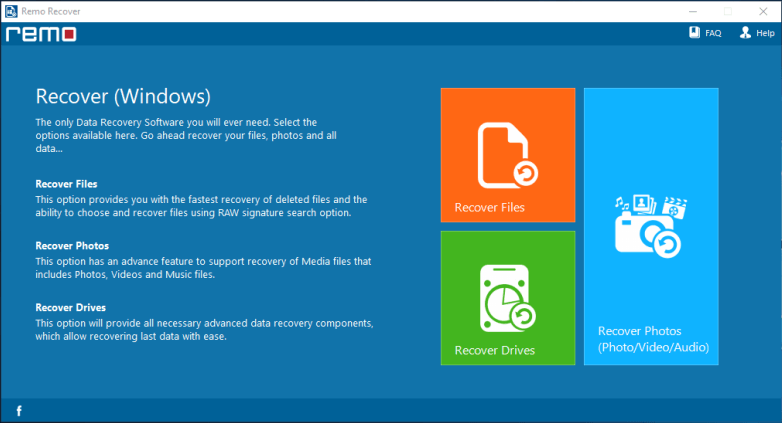The image size is (782, 423).
Task: Open the Facebook page icon
Action: 18,411
